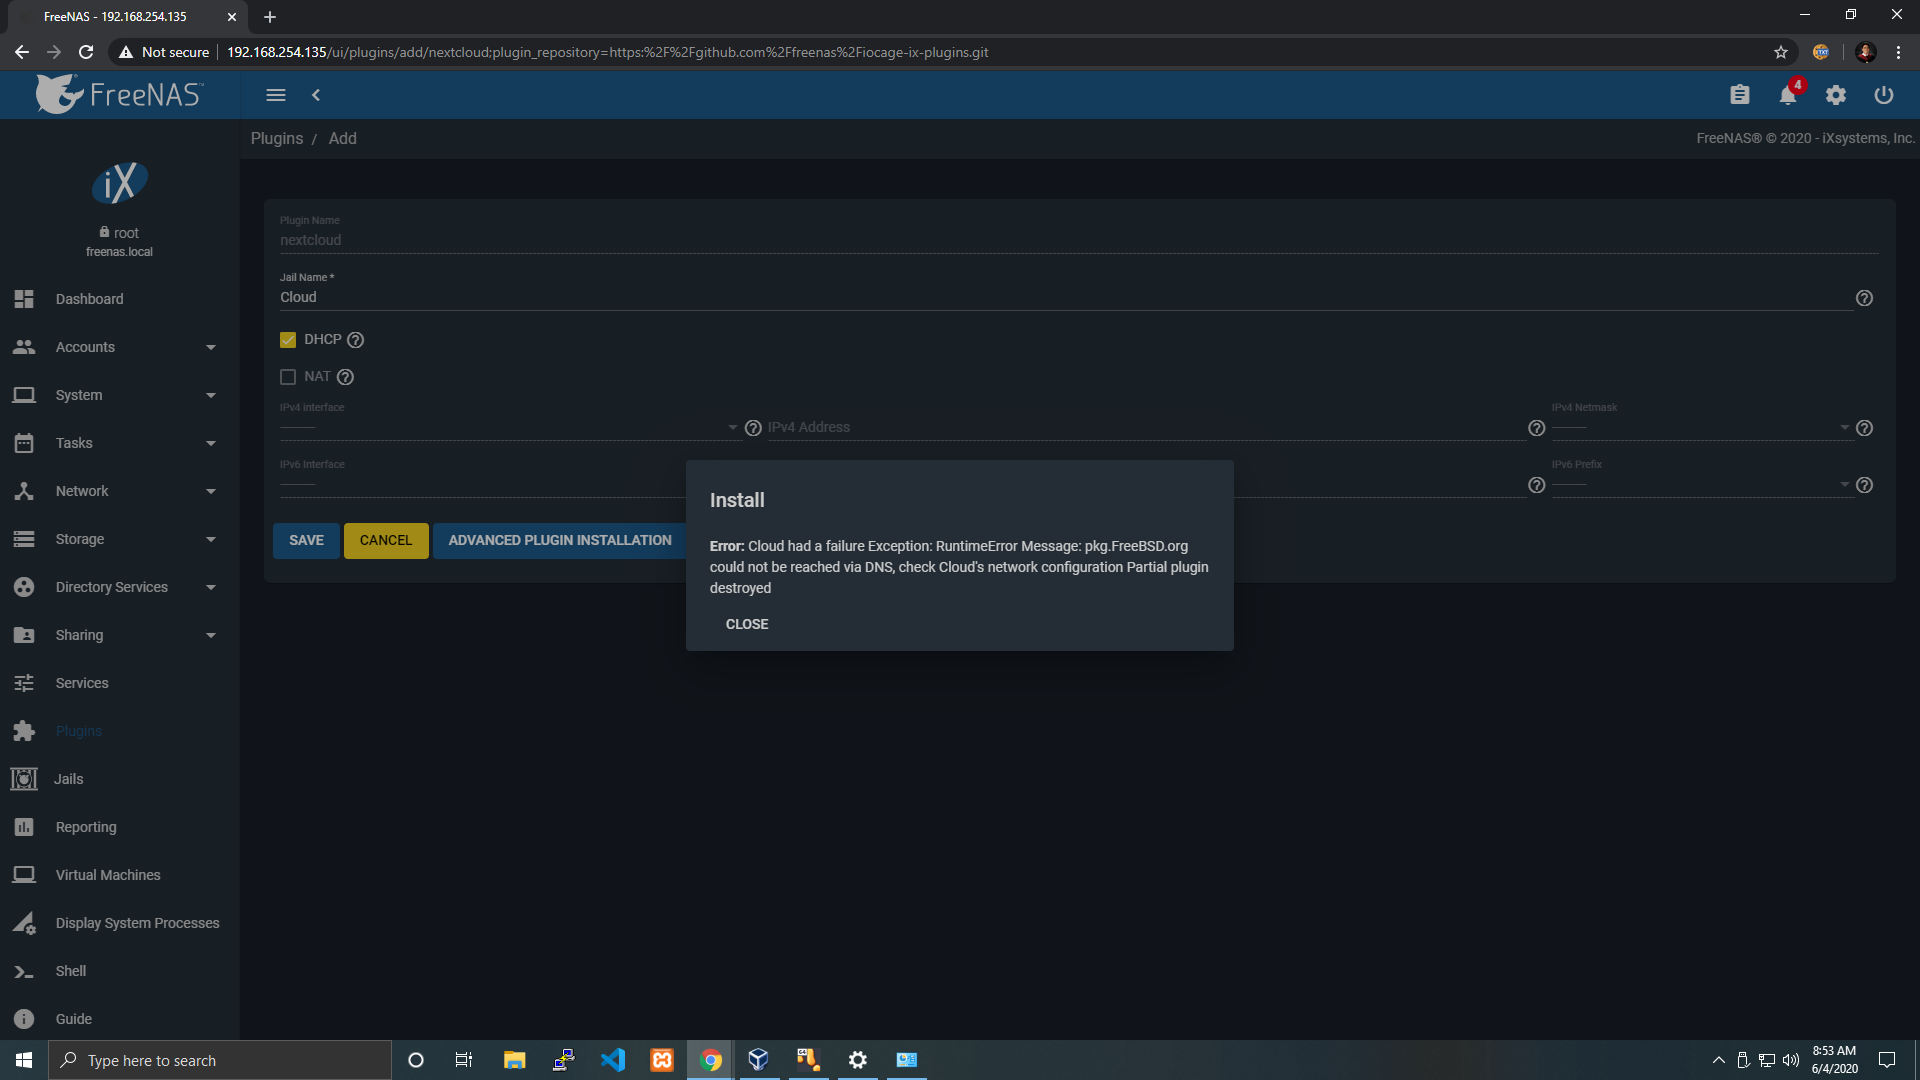Viewport: 1920px width, 1080px height.
Task: Open Visual Studio Code from taskbar
Action: click(613, 1060)
